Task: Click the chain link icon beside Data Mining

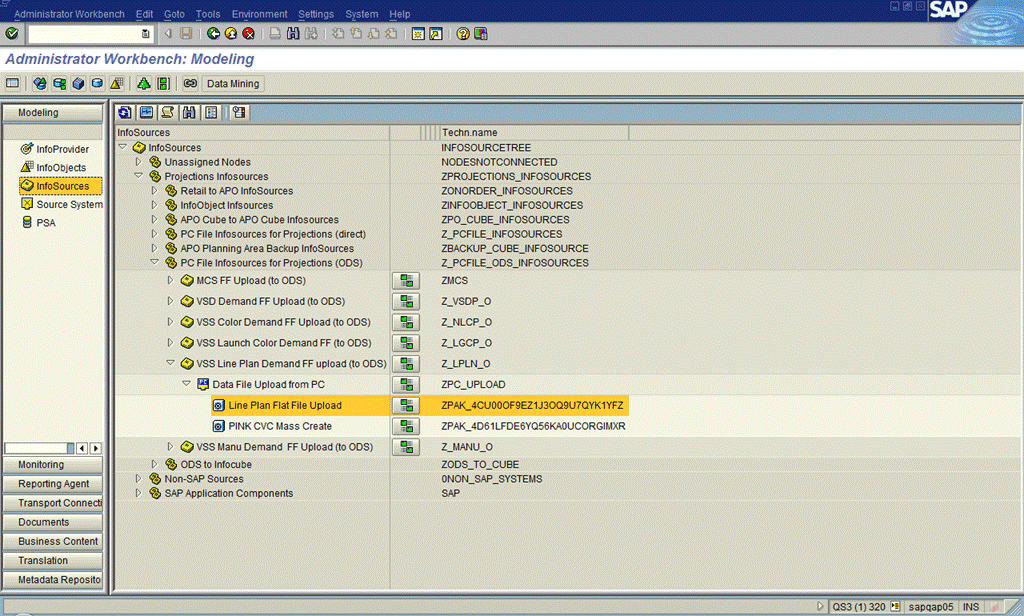Action: point(190,83)
